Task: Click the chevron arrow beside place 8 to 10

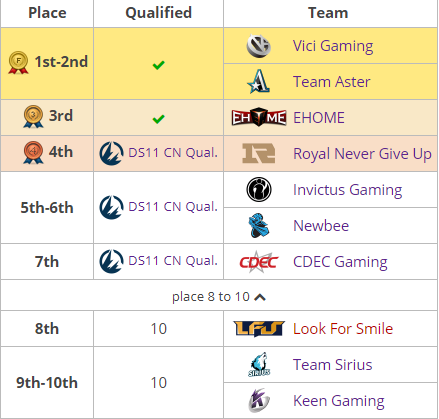Action: [260, 297]
